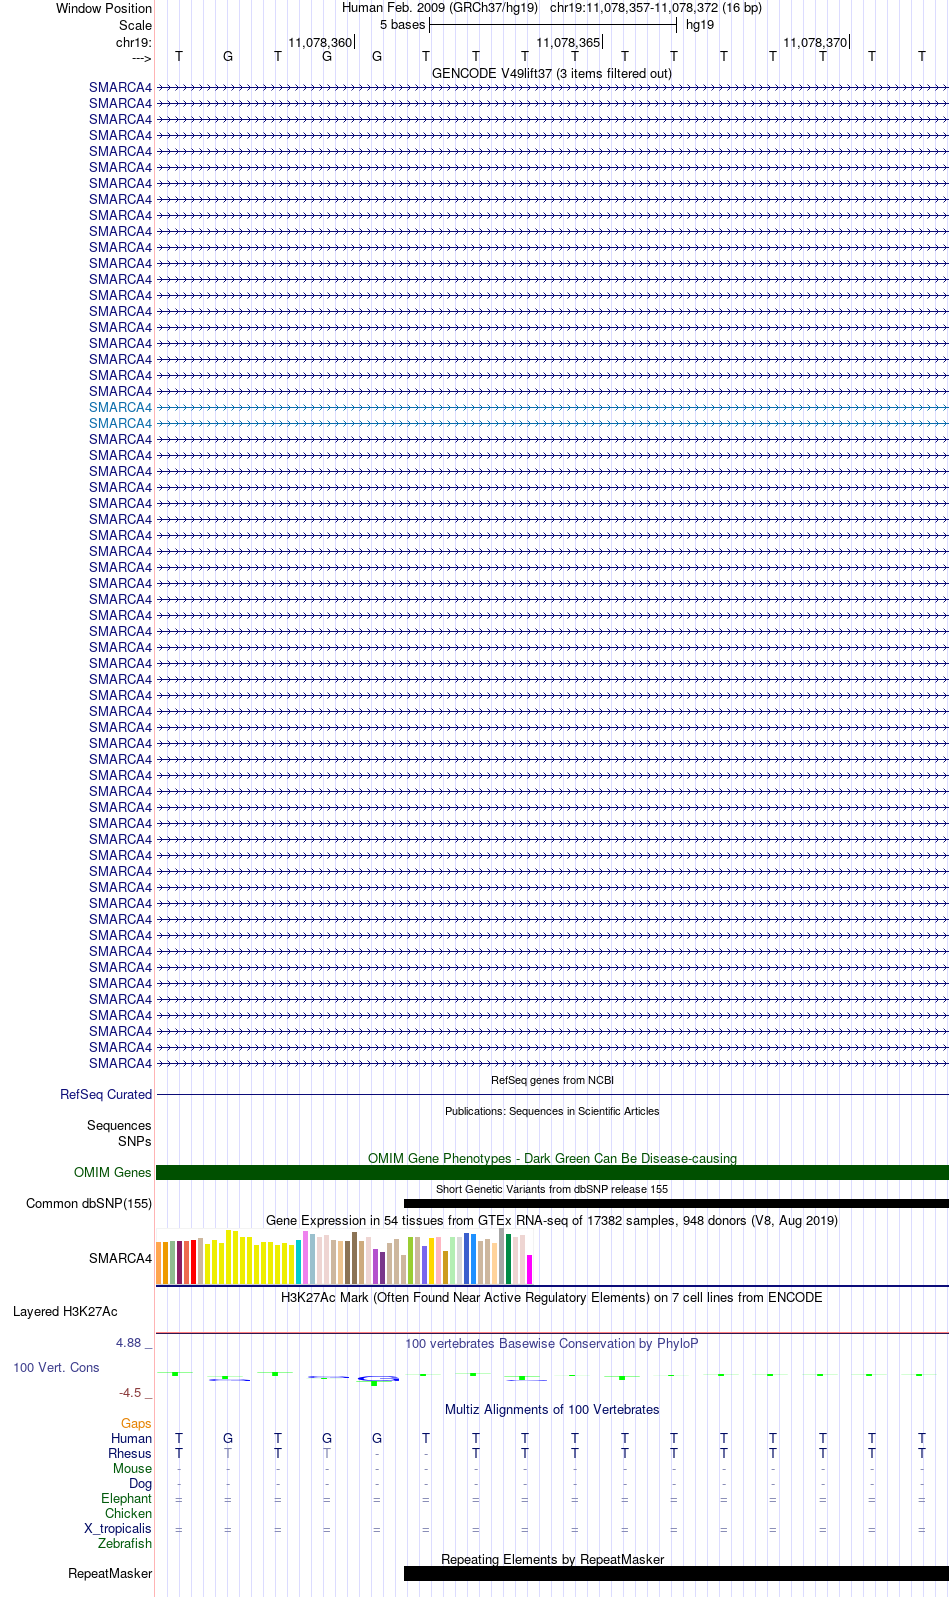Image resolution: width=950 pixels, height=1597 pixels.
Task: Click the black RepeatMasker element bar
Action: tap(676, 1573)
